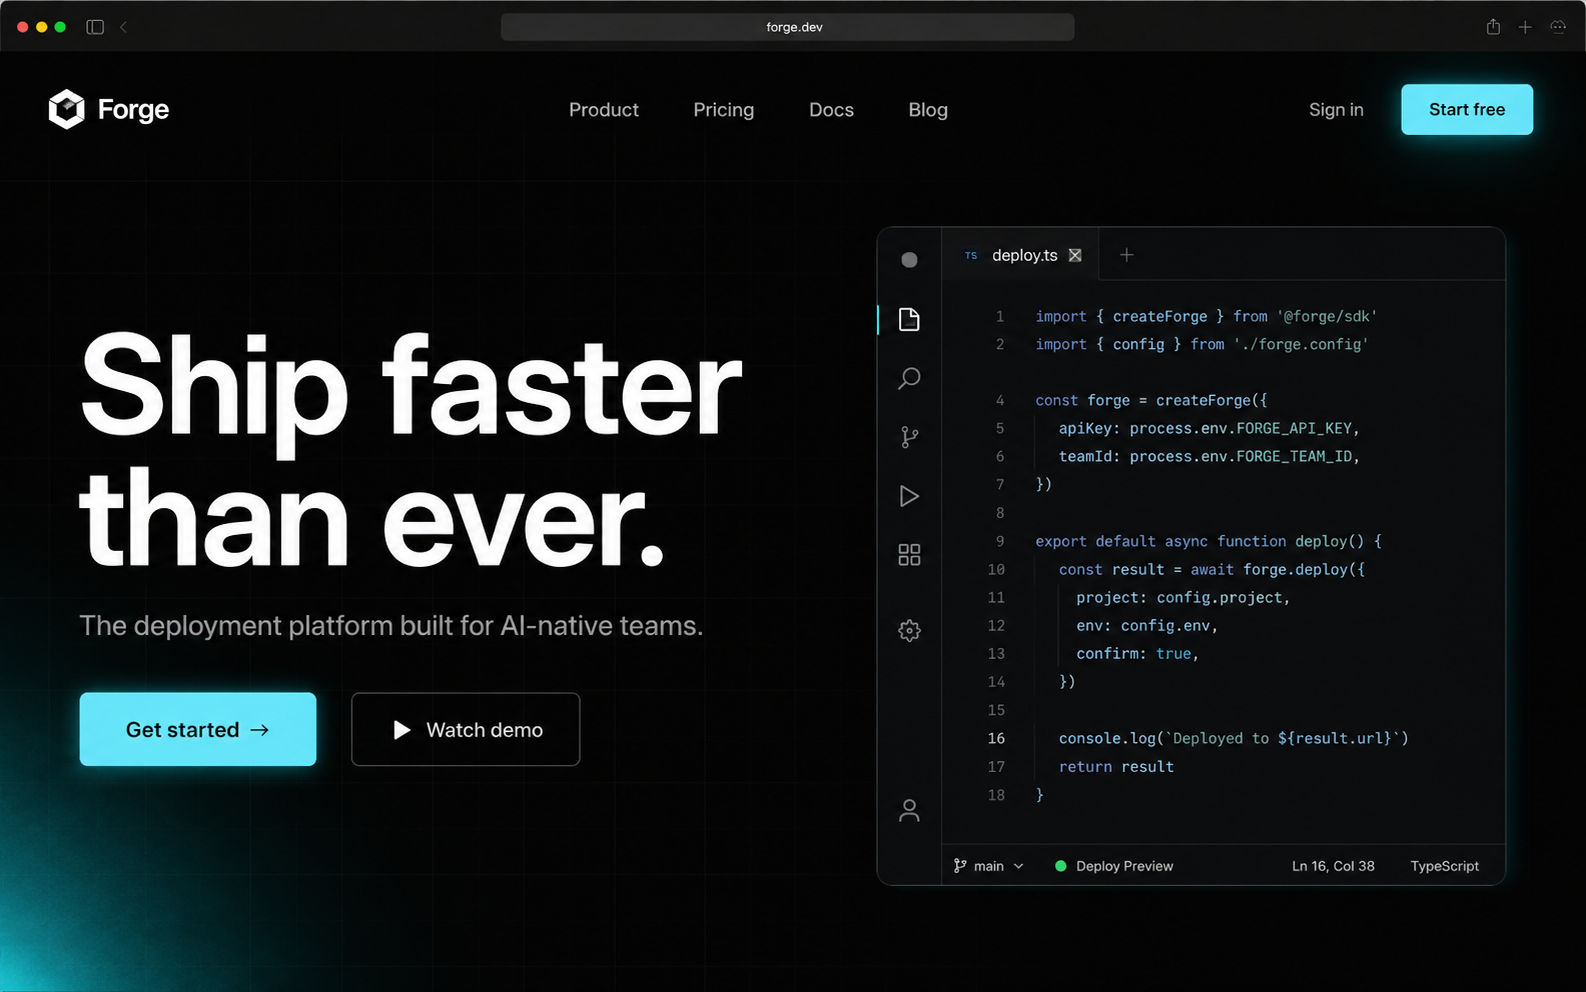The height and width of the screenshot is (992, 1586).
Task: Open the Extensions grid icon in sidebar
Action: pos(909,555)
